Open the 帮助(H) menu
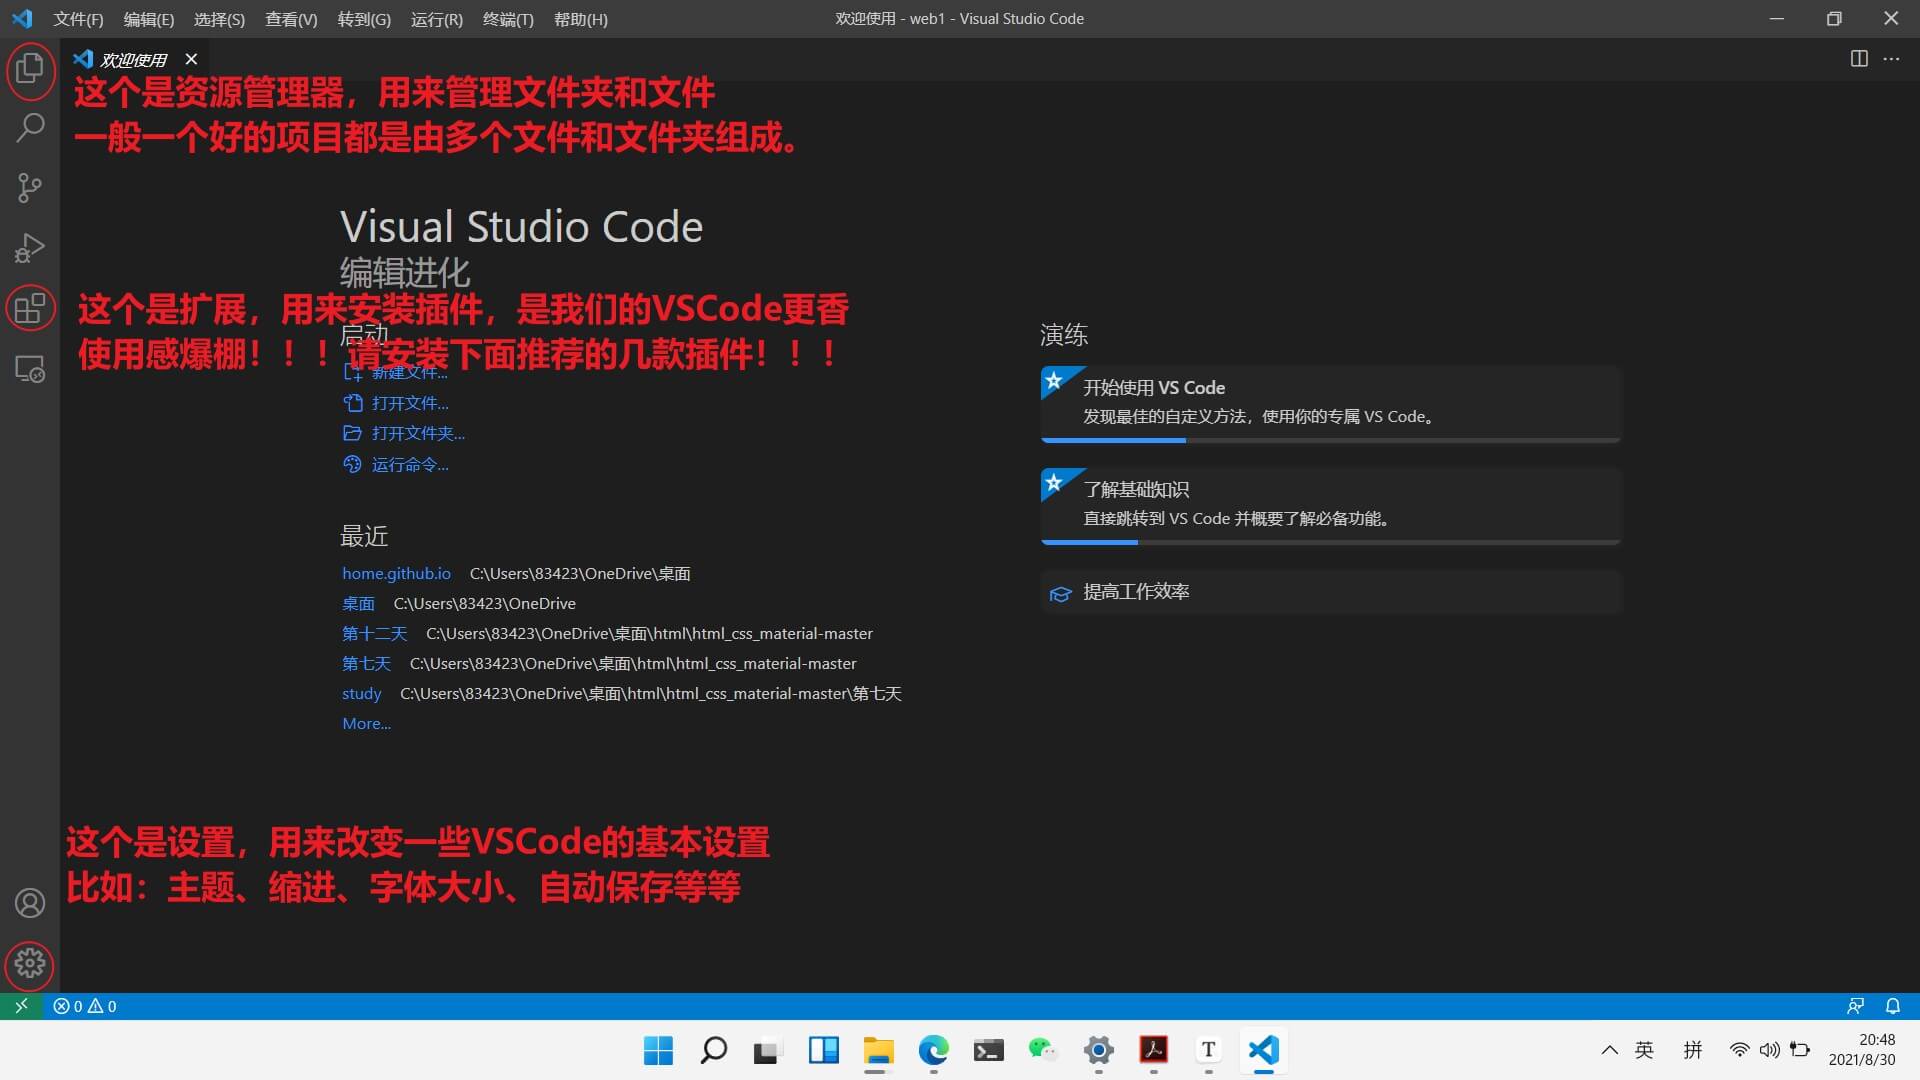This screenshot has width=1920, height=1080. coord(581,19)
